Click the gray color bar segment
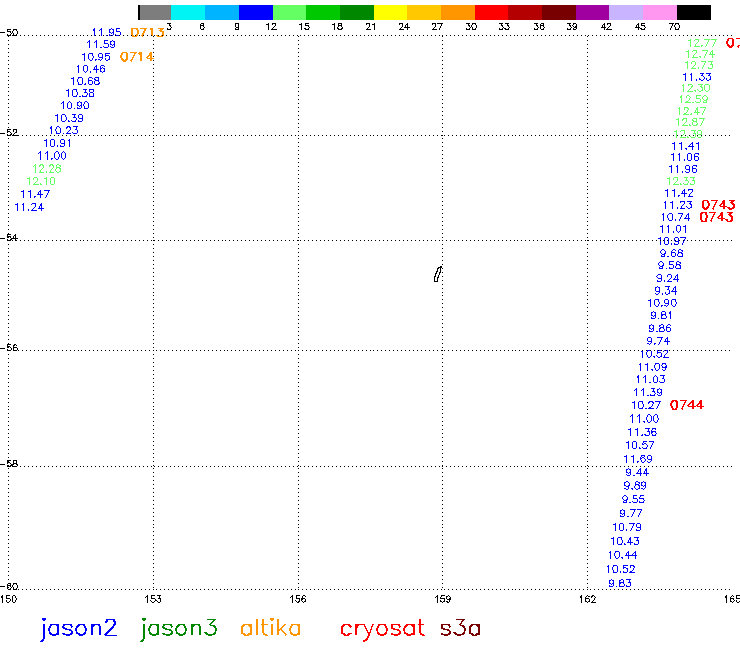Image resolution: width=740 pixels, height=650 pixels. pyautogui.click(x=155, y=12)
